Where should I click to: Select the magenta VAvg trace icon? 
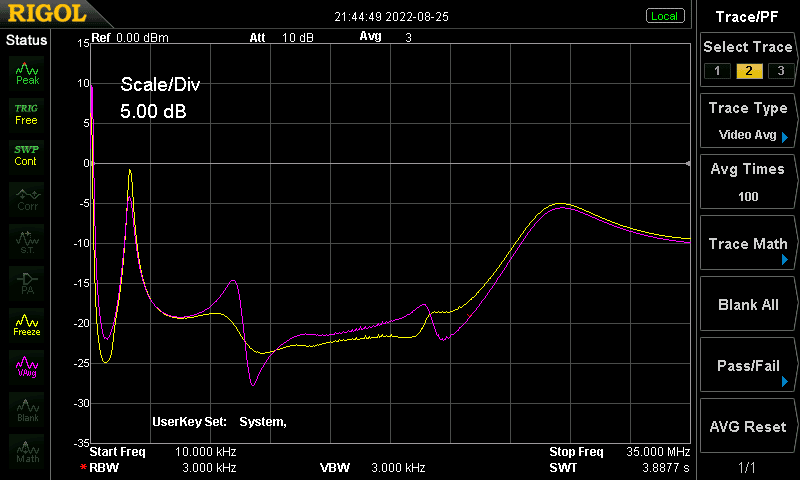click(x=27, y=366)
